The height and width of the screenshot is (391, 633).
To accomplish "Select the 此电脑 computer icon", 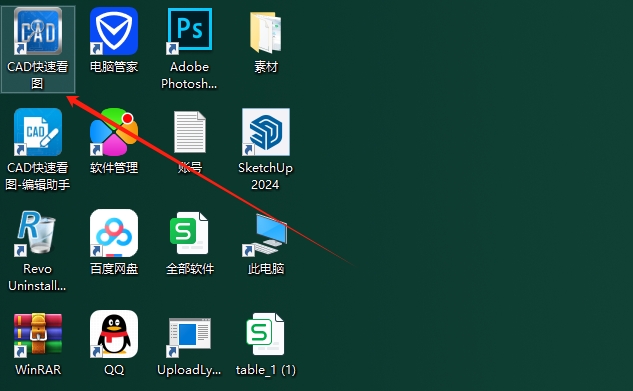I will [x=265, y=235].
